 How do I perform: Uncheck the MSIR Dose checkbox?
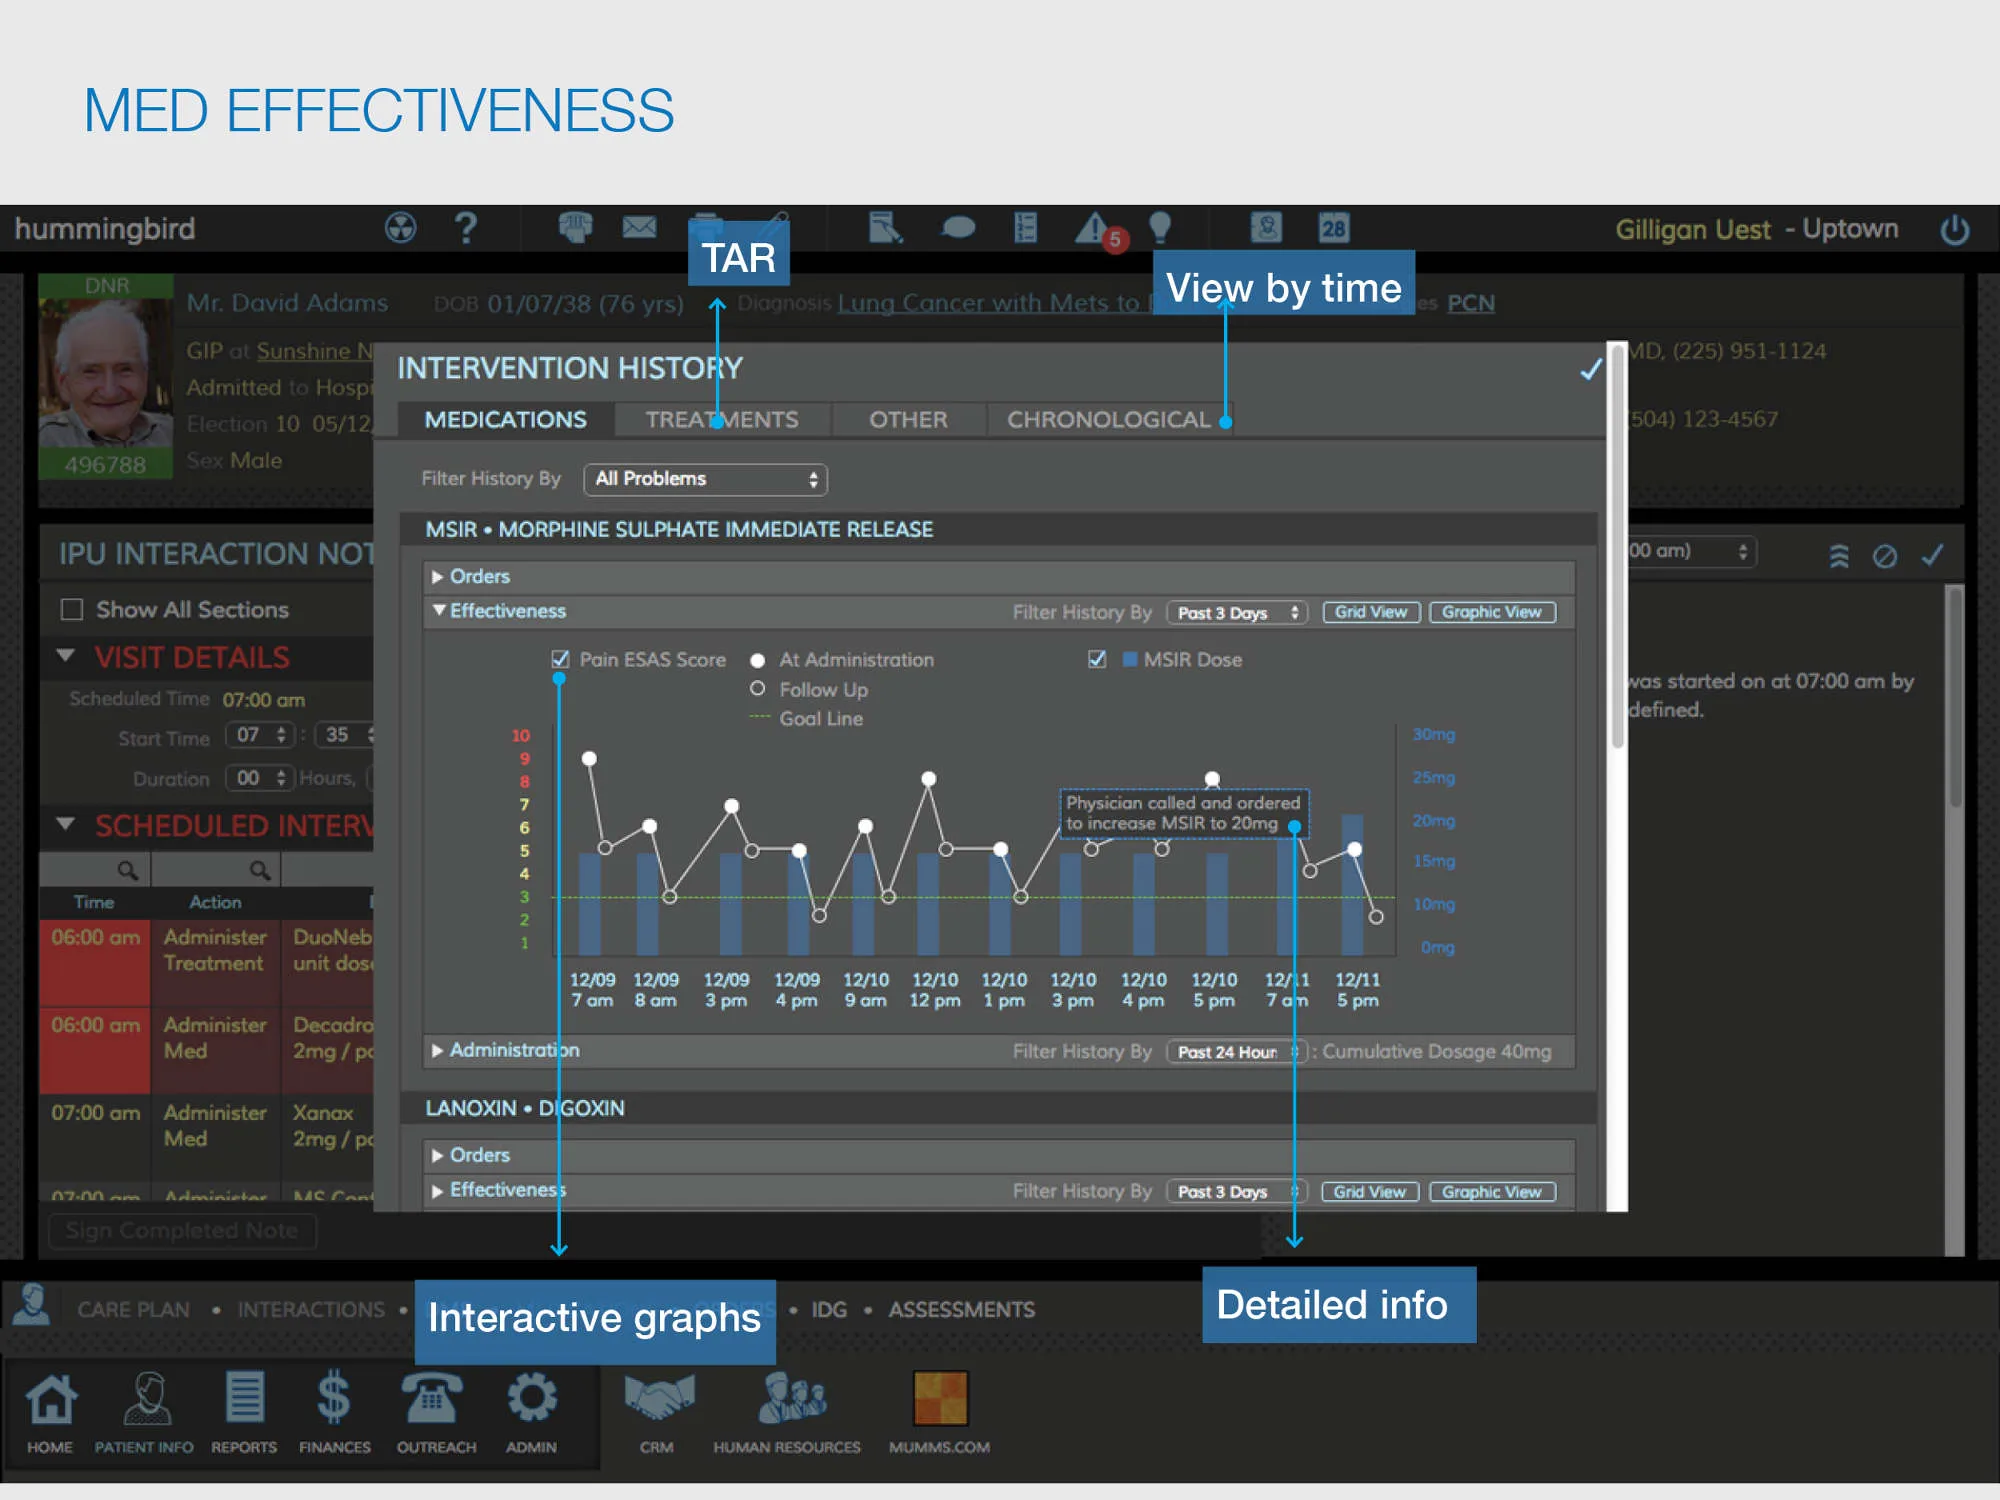click(1097, 660)
